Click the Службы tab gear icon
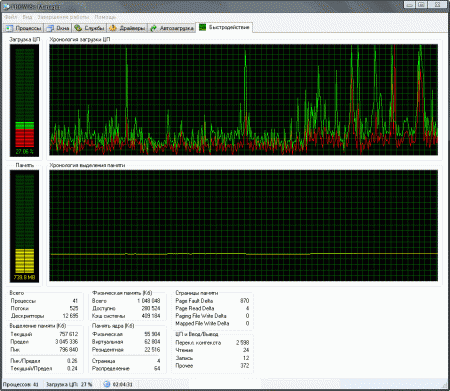Screen dimensions: 450x391 point(78,28)
